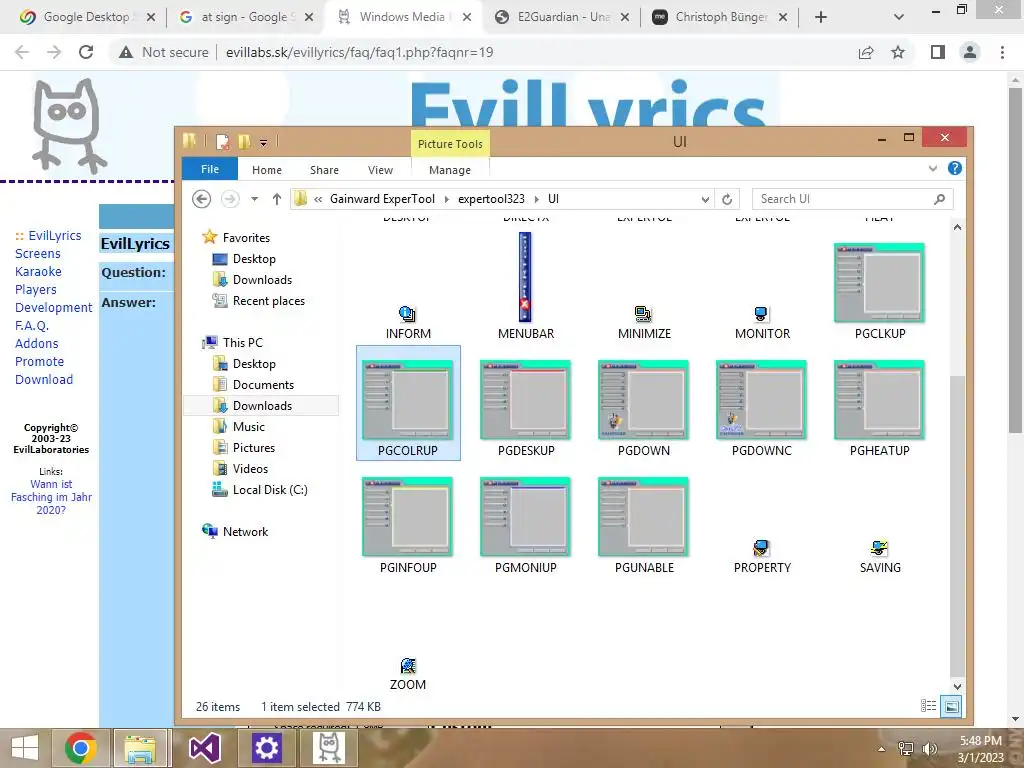This screenshot has width=1024, height=768.
Task: Open F.A.Q. link on EvilLyrics page
Action: 32,325
